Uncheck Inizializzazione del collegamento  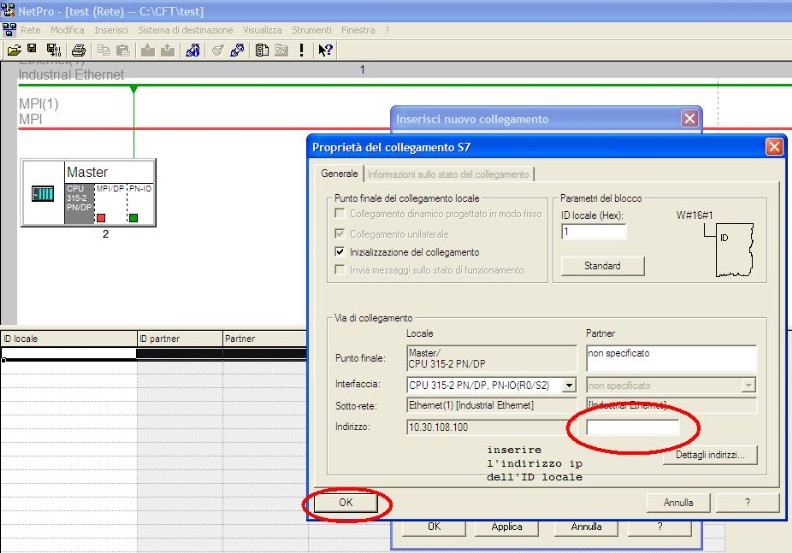339,252
